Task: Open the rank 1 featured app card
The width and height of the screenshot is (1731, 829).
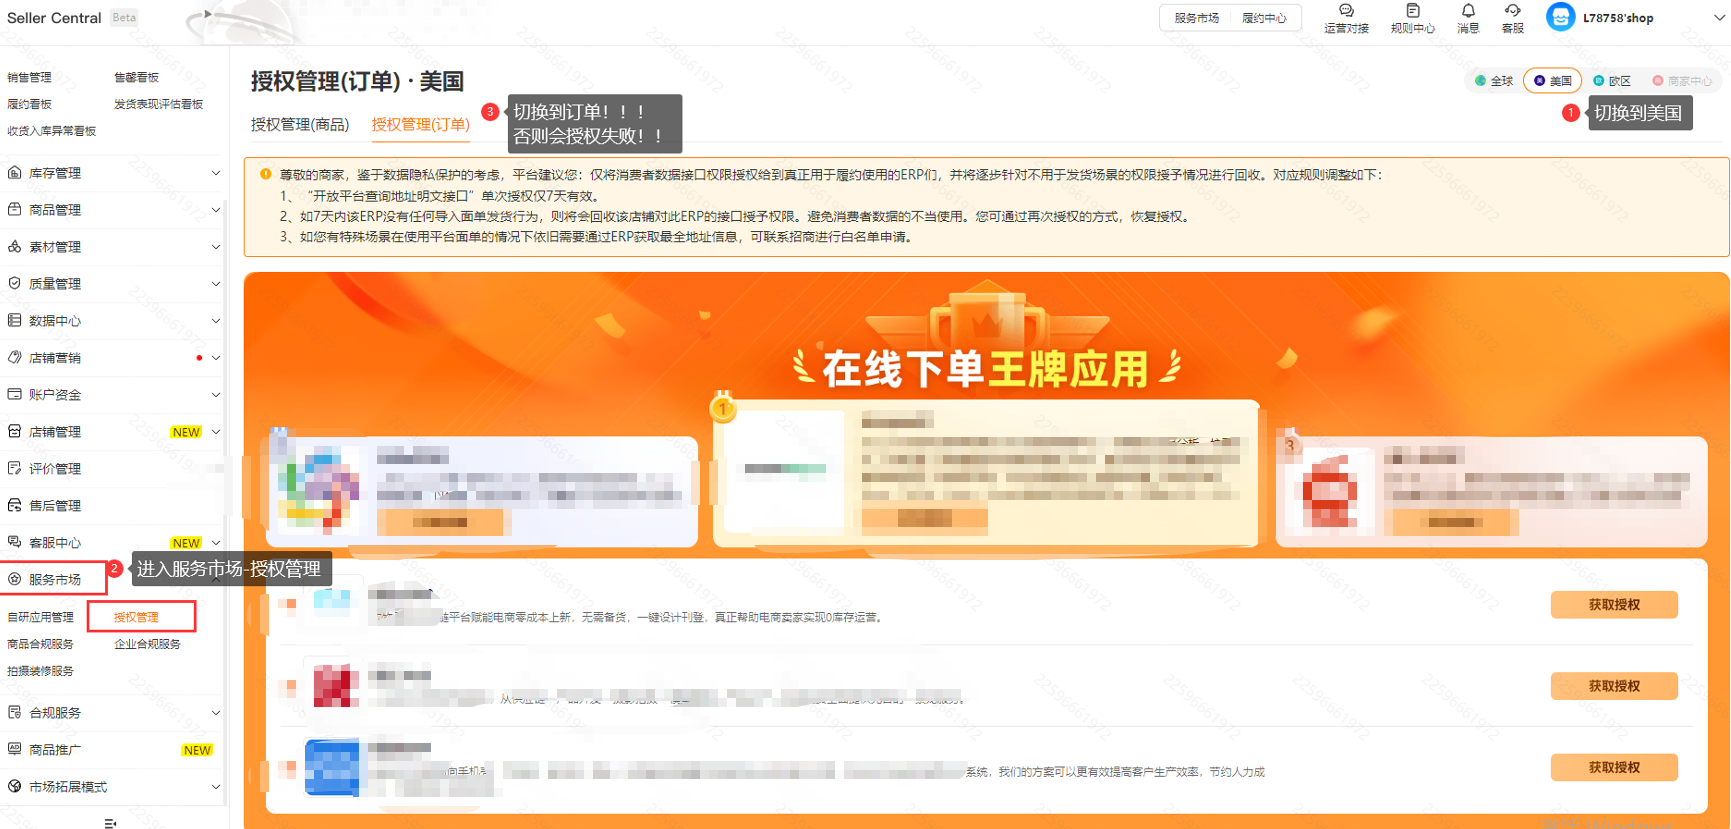Action: pos(986,473)
